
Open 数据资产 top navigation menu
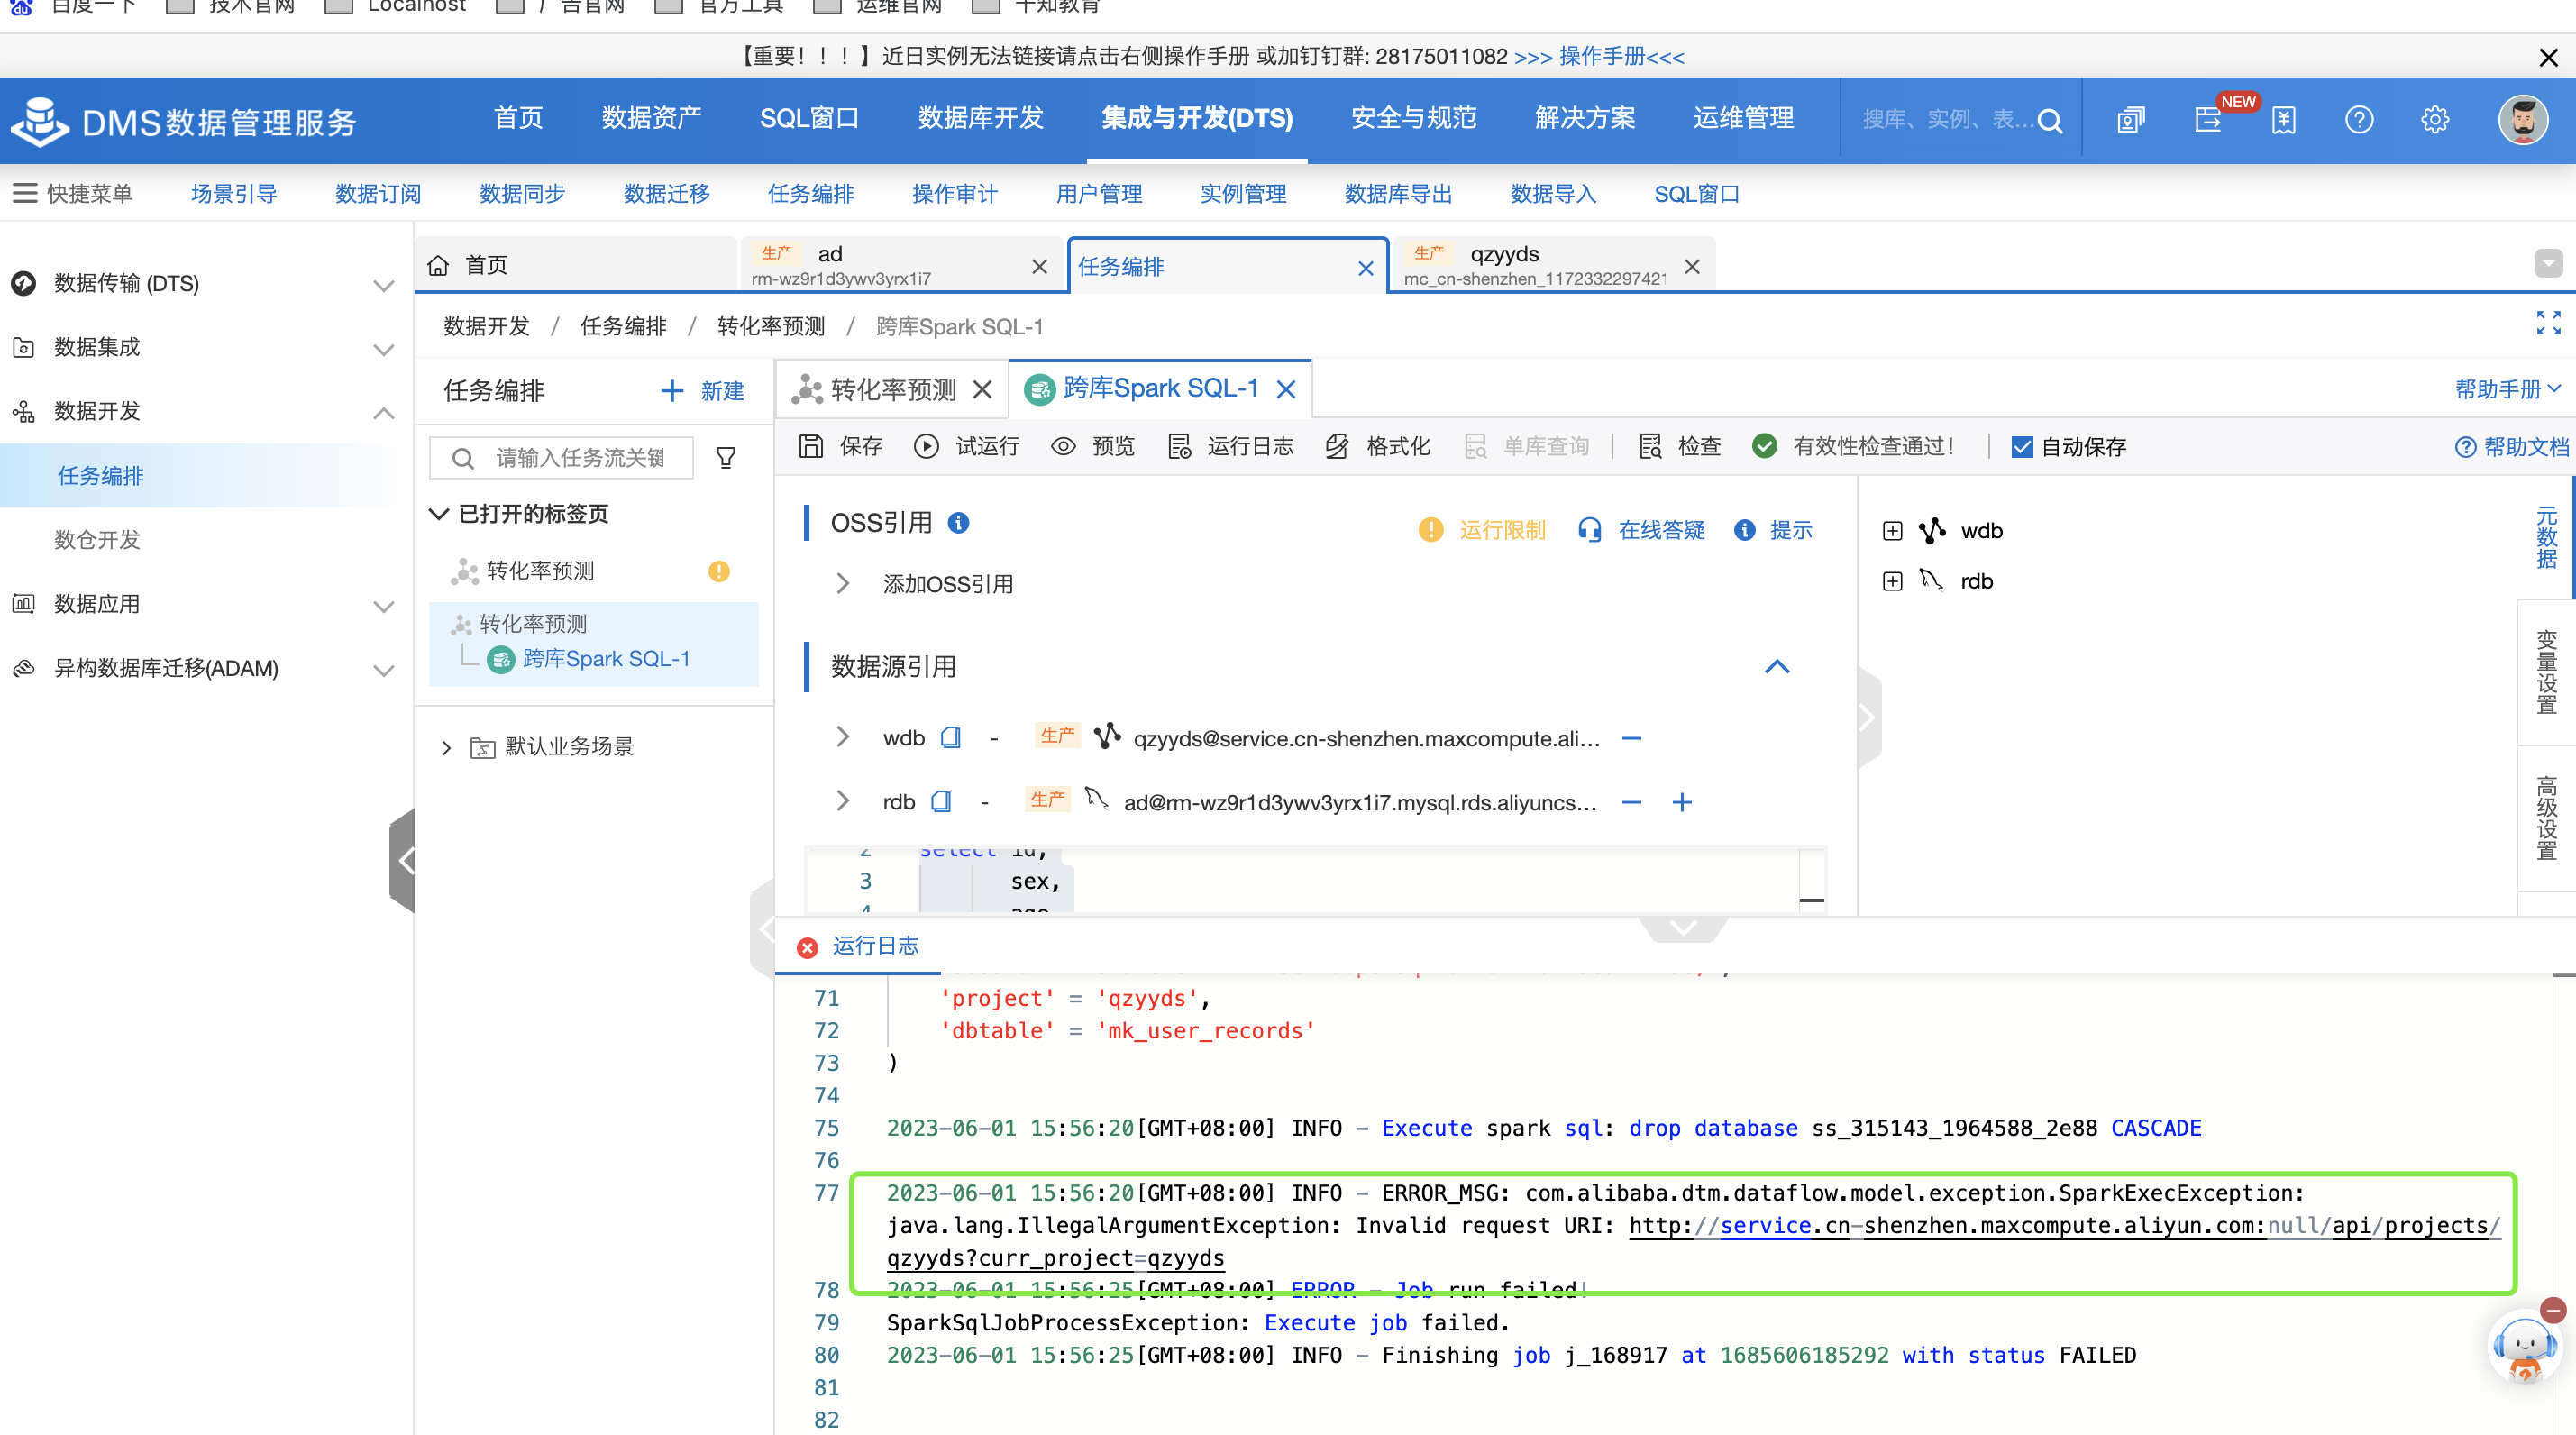[651, 119]
